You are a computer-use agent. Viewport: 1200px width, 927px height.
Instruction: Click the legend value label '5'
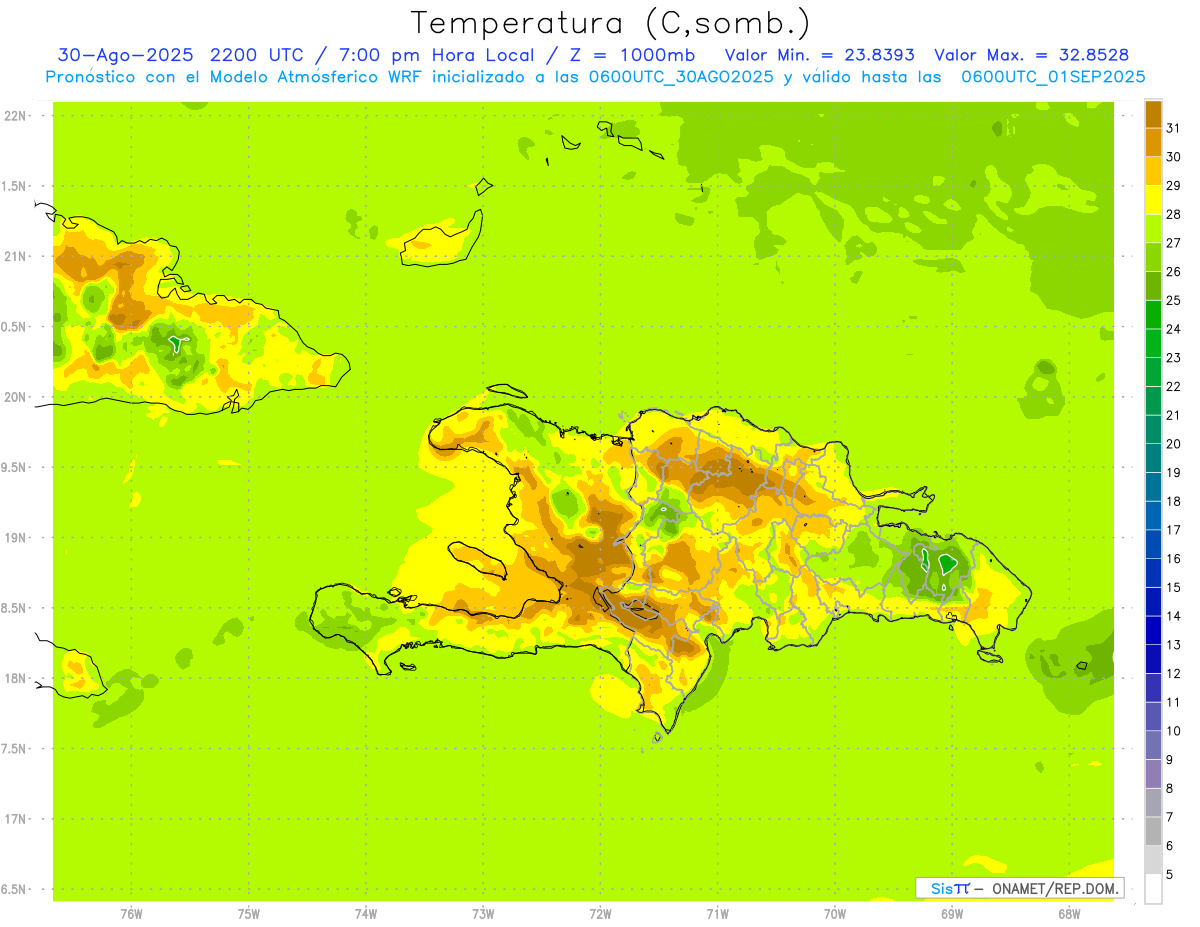click(1170, 874)
